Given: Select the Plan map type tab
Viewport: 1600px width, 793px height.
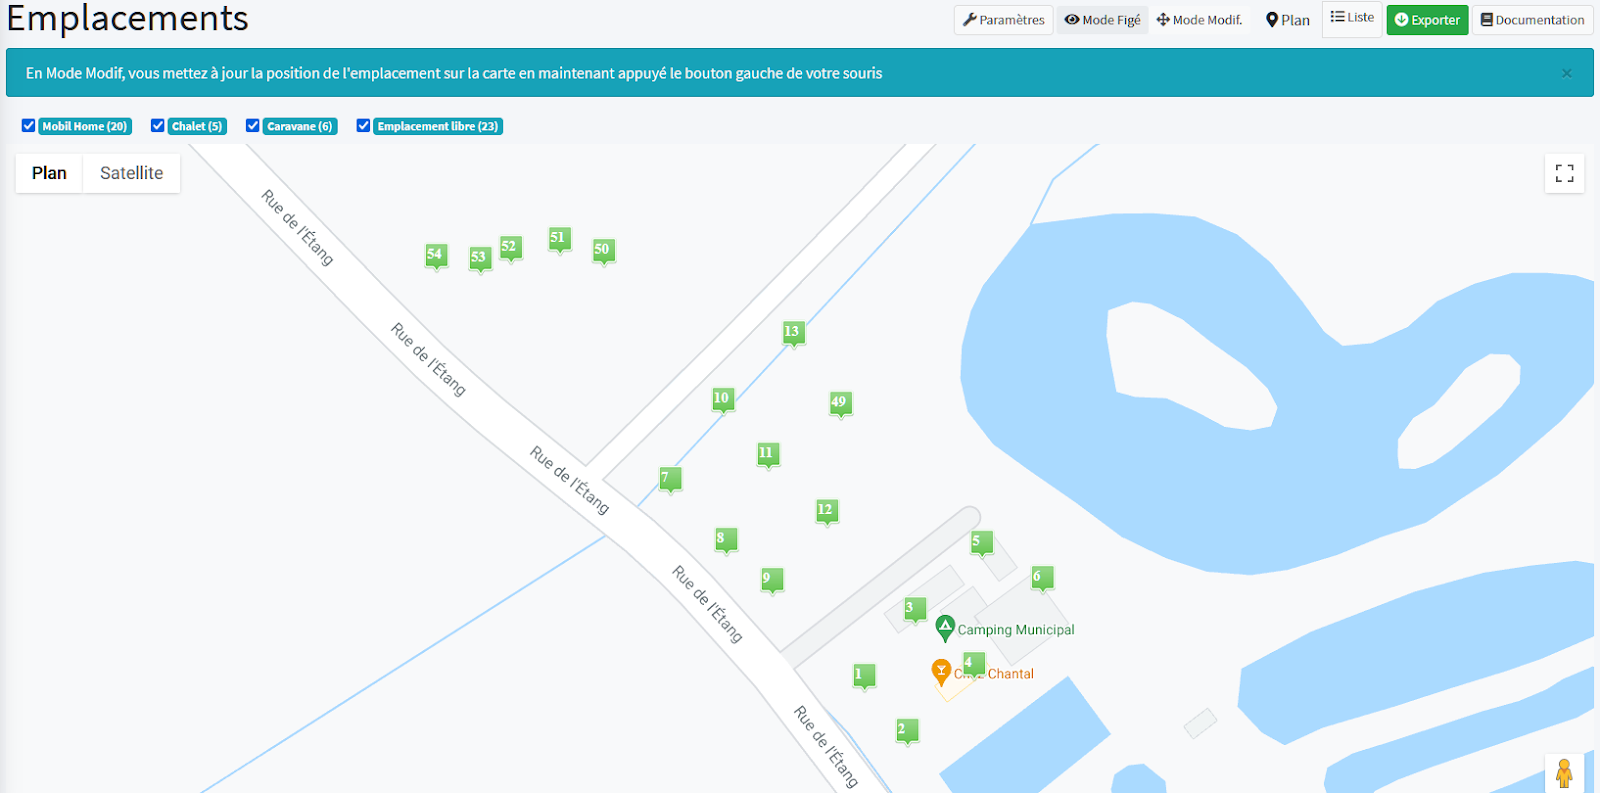Looking at the screenshot, I should 49,173.
